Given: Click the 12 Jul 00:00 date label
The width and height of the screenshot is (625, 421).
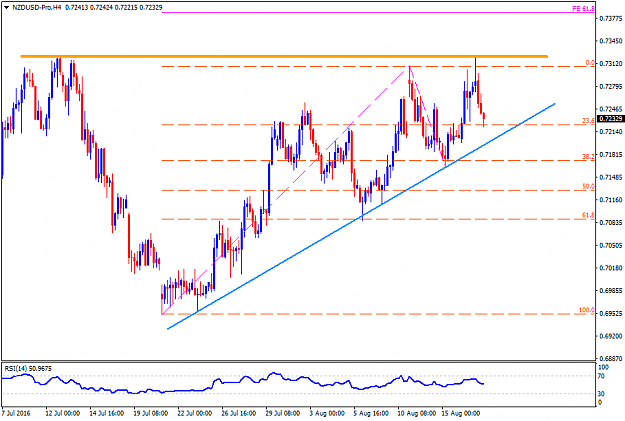Looking at the screenshot, I should coord(63,413).
